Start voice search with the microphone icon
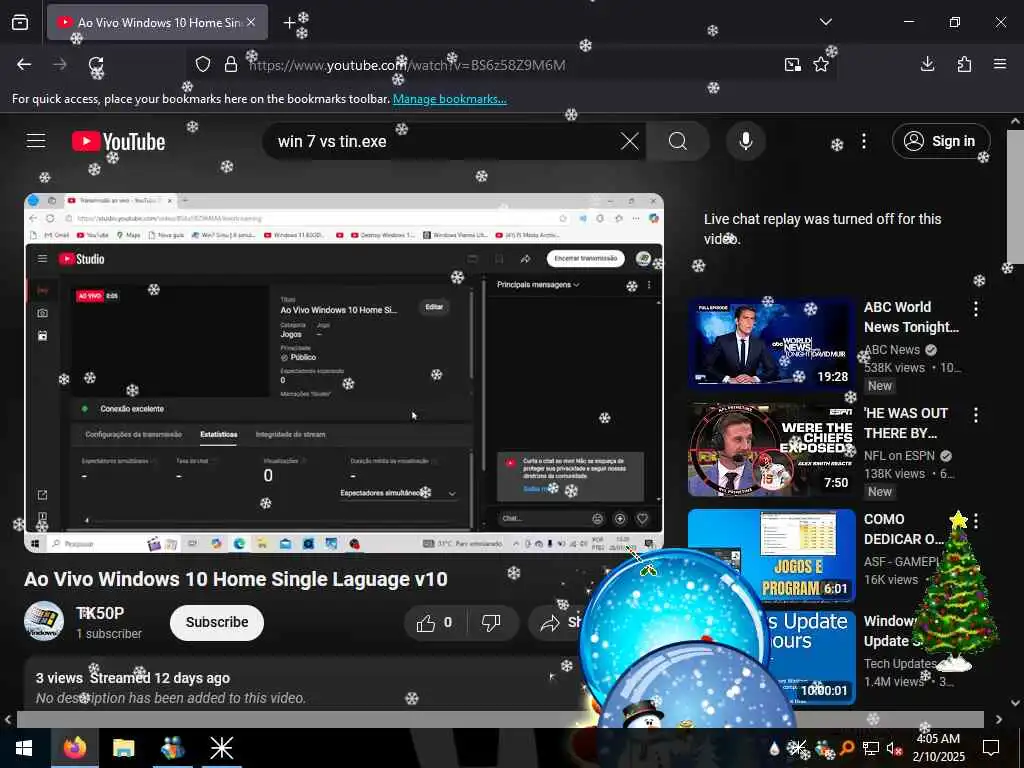This screenshot has height=768, width=1024. tap(746, 141)
